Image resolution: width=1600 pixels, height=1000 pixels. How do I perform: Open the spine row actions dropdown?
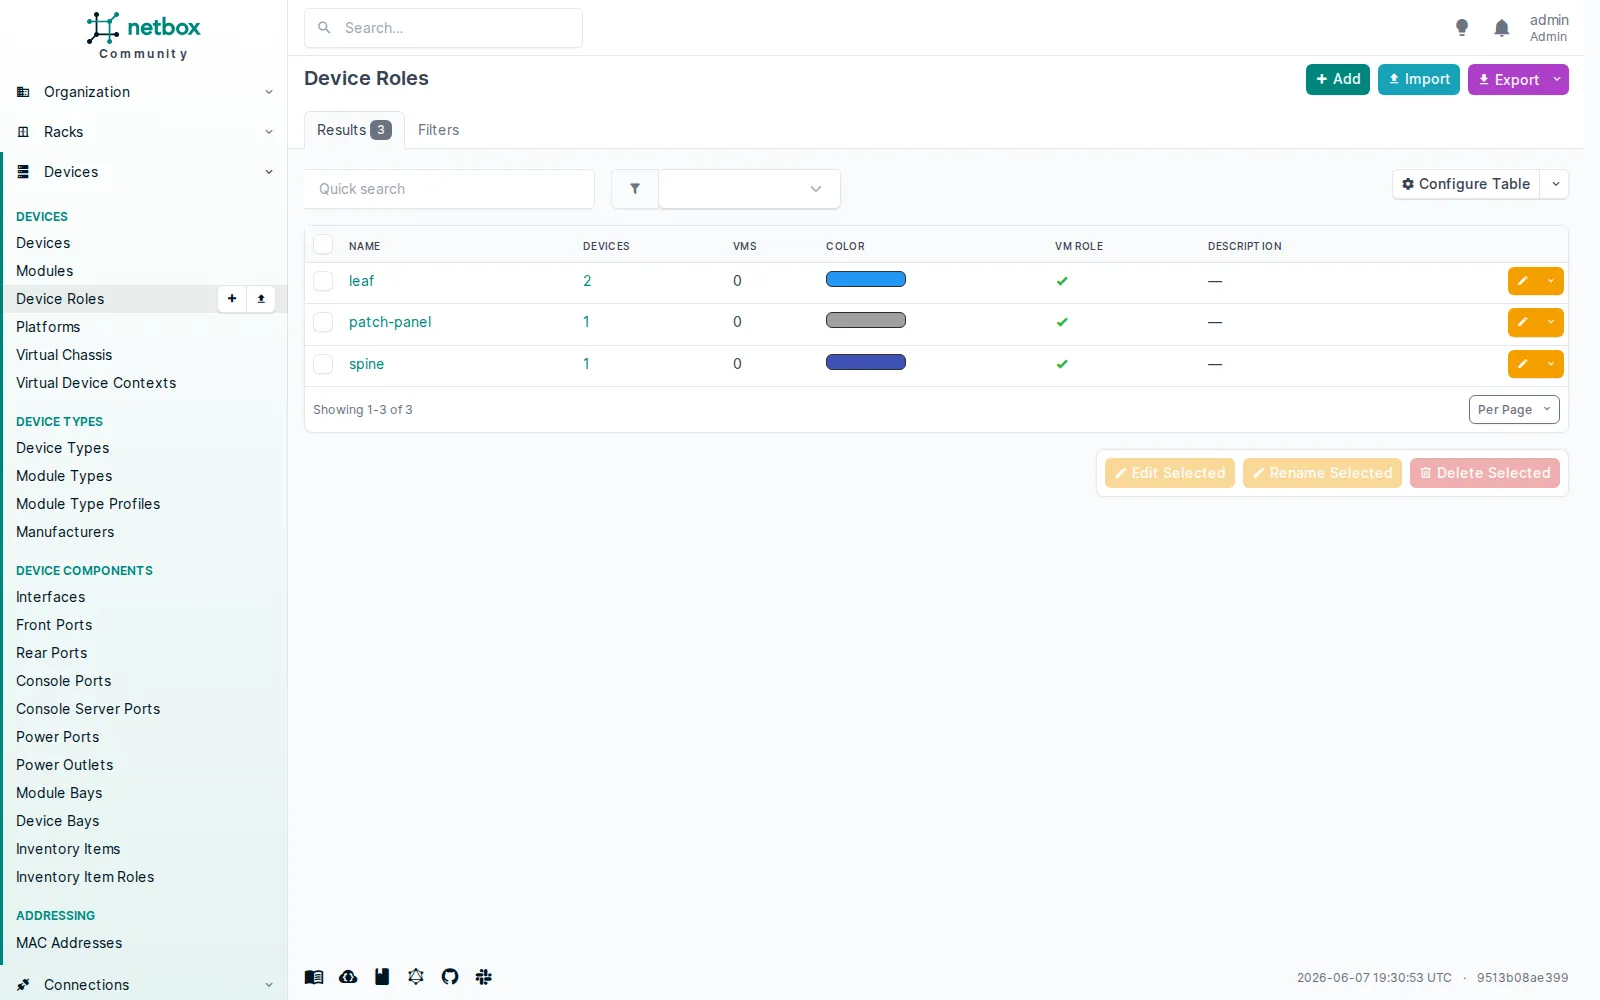(1551, 364)
